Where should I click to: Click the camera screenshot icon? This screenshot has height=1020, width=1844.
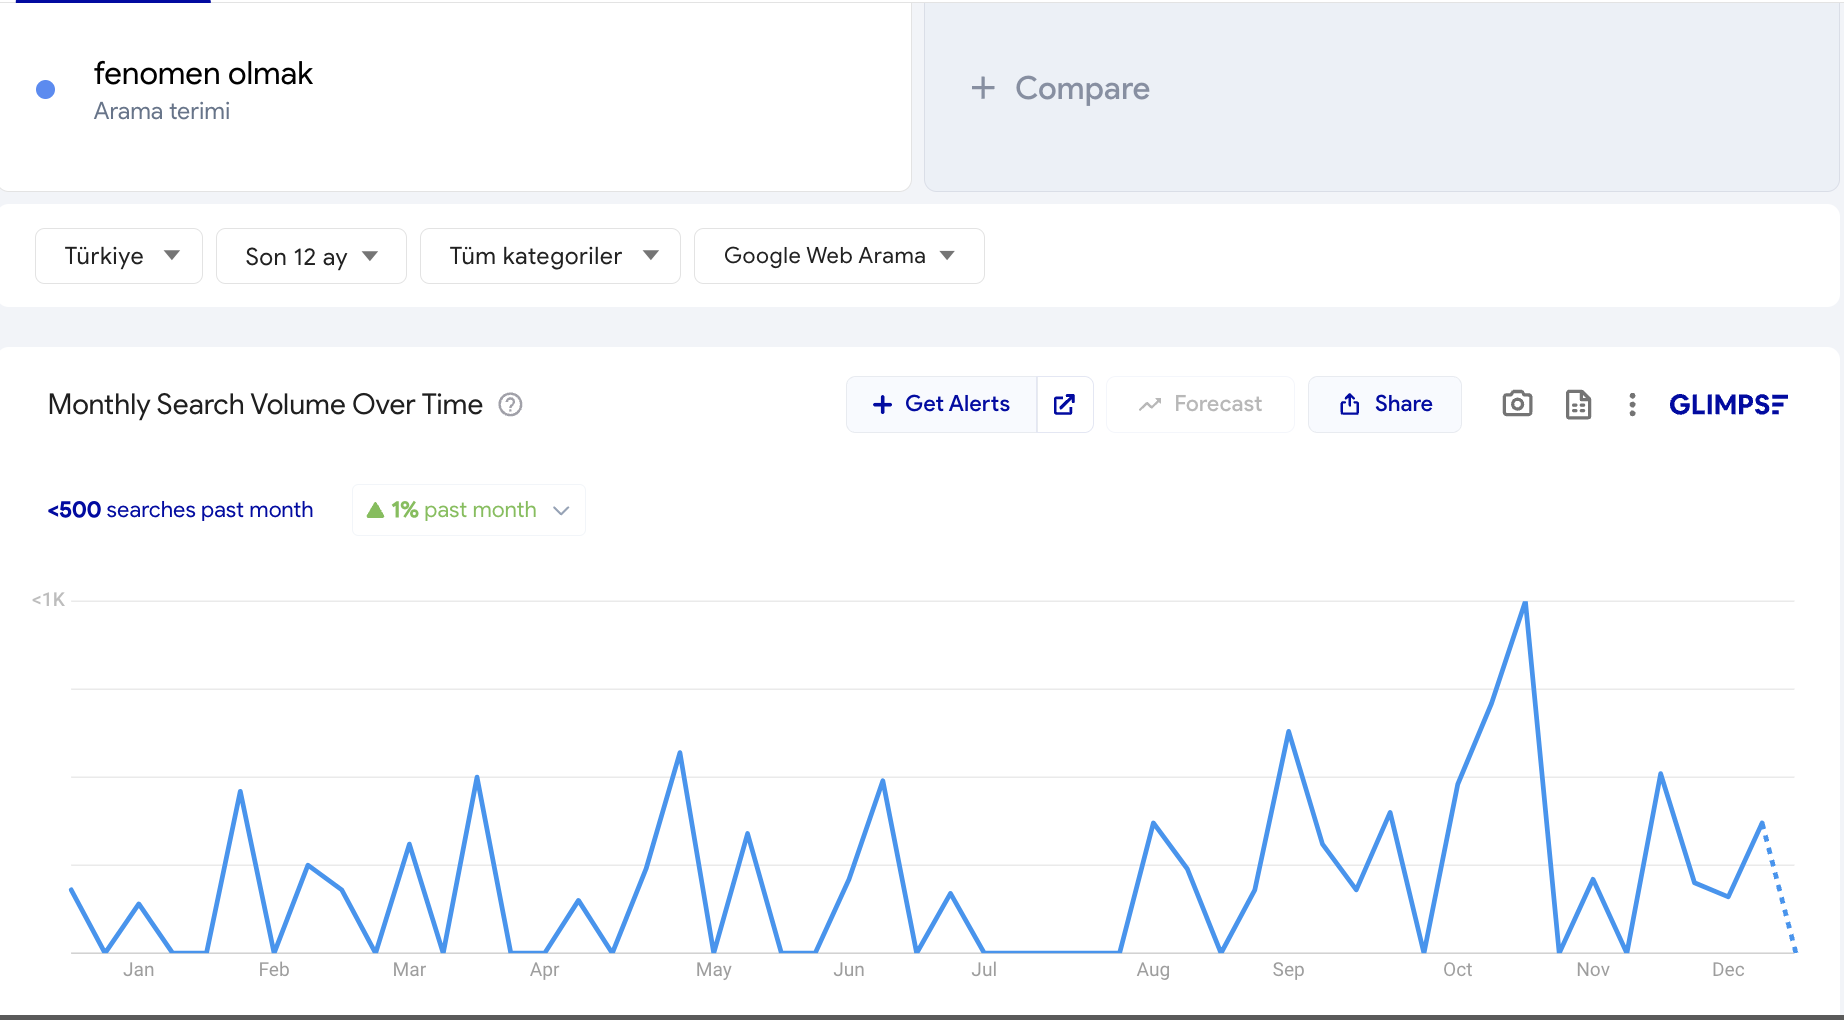click(1517, 404)
